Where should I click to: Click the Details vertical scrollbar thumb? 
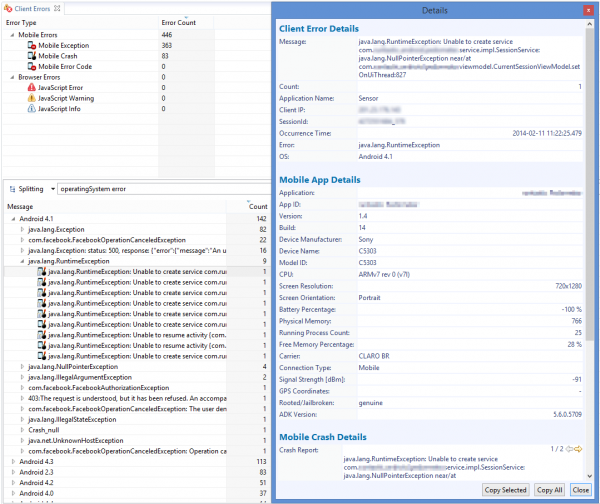click(x=589, y=184)
